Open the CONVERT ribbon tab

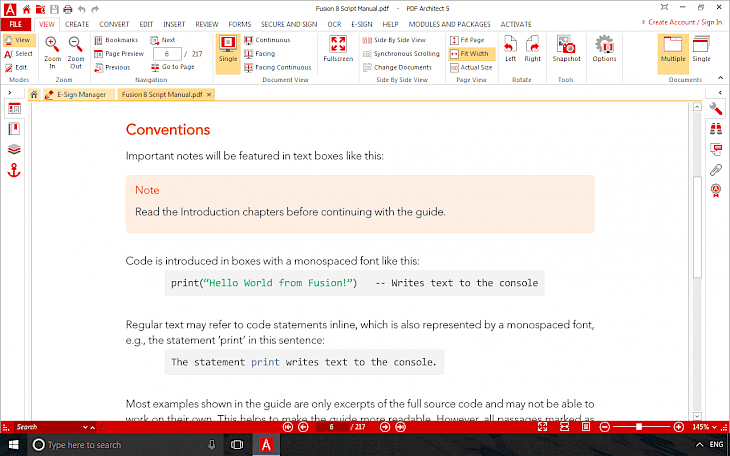tap(114, 24)
